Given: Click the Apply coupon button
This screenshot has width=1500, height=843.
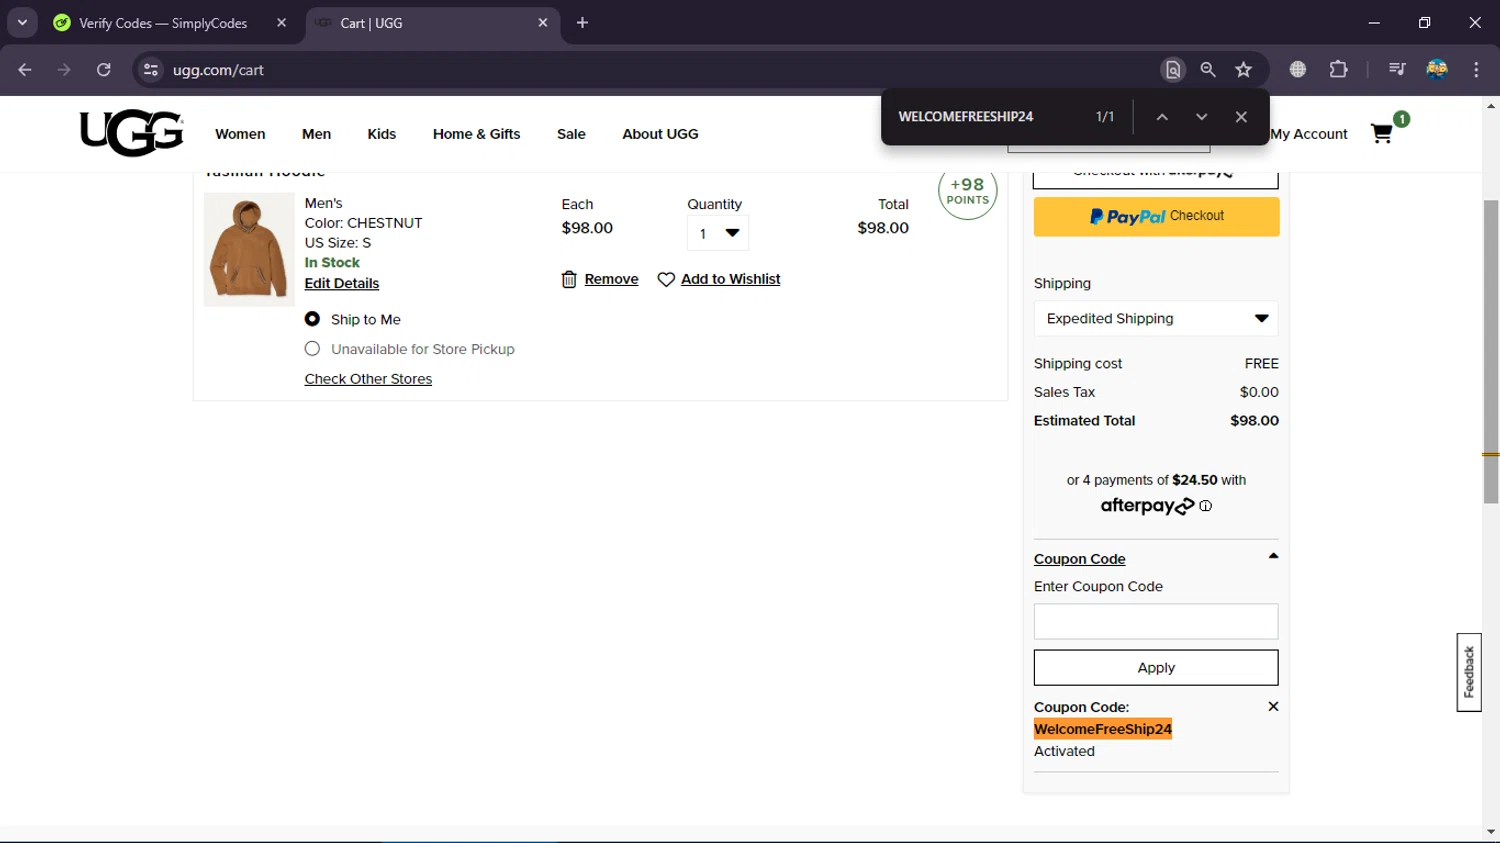Looking at the screenshot, I should (1156, 668).
